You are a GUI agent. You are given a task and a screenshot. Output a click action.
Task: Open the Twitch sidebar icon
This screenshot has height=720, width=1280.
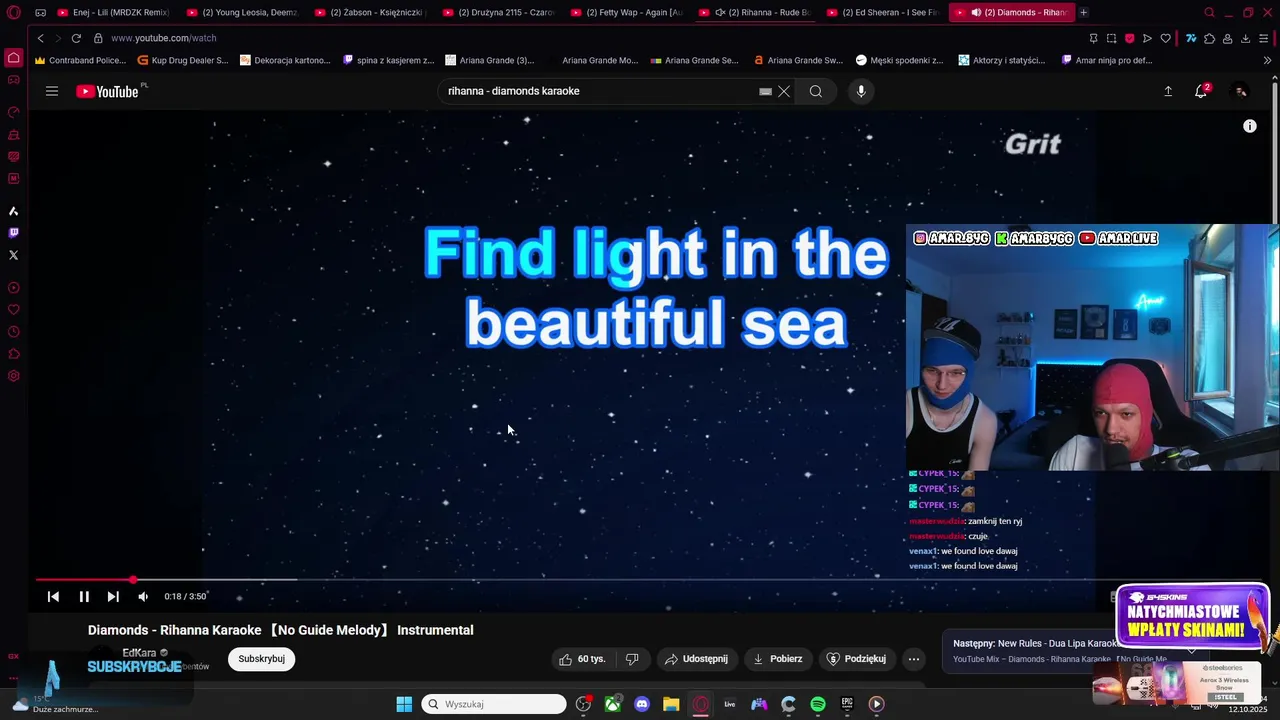(13, 233)
